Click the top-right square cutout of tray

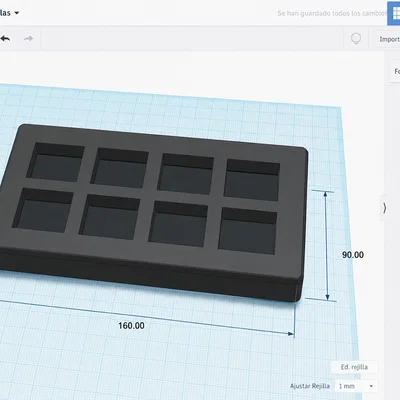(252, 180)
